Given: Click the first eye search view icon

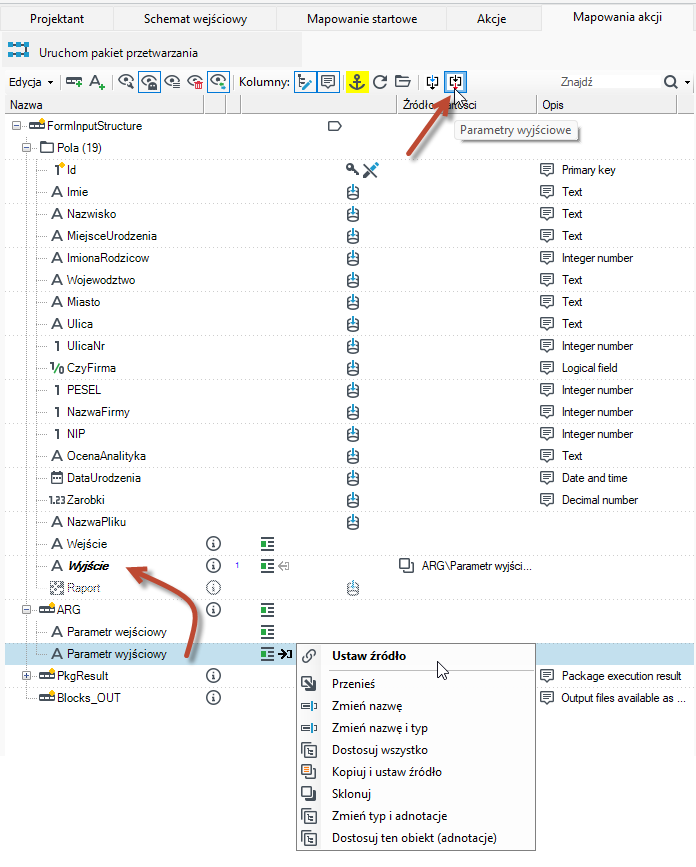Looking at the screenshot, I should coord(126,82).
